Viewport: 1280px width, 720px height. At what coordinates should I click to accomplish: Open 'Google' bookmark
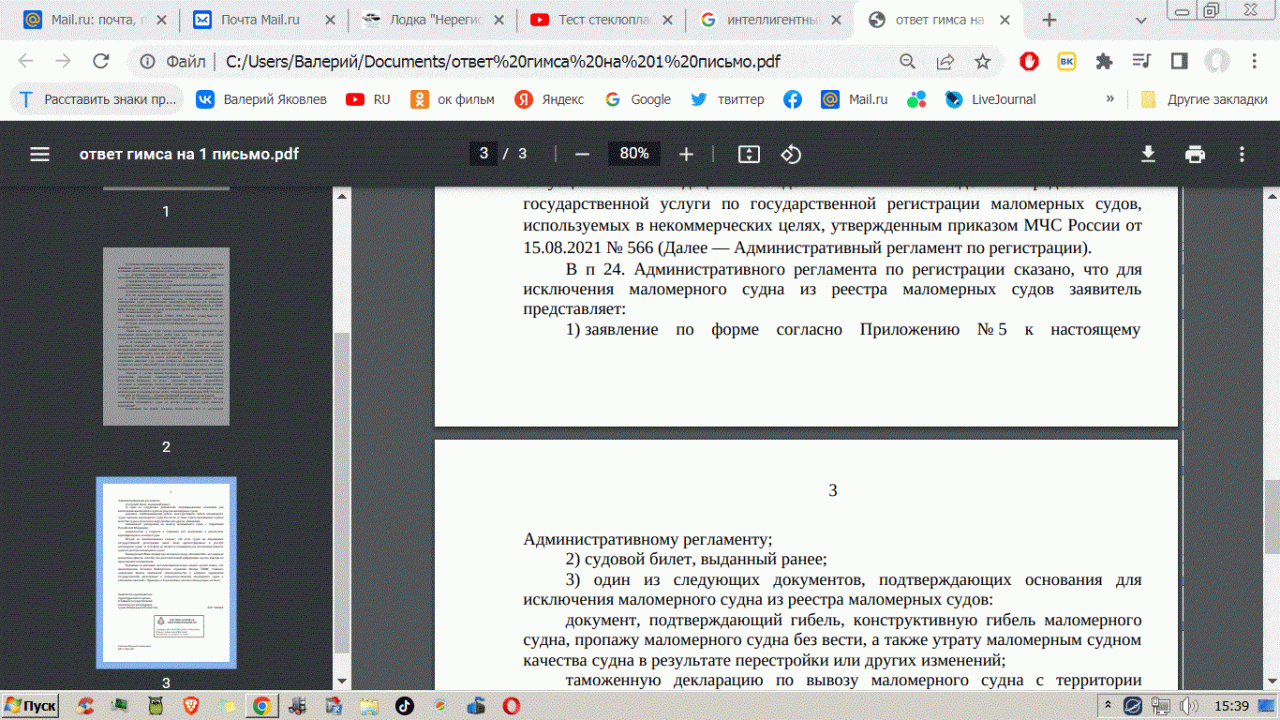point(637,99)
